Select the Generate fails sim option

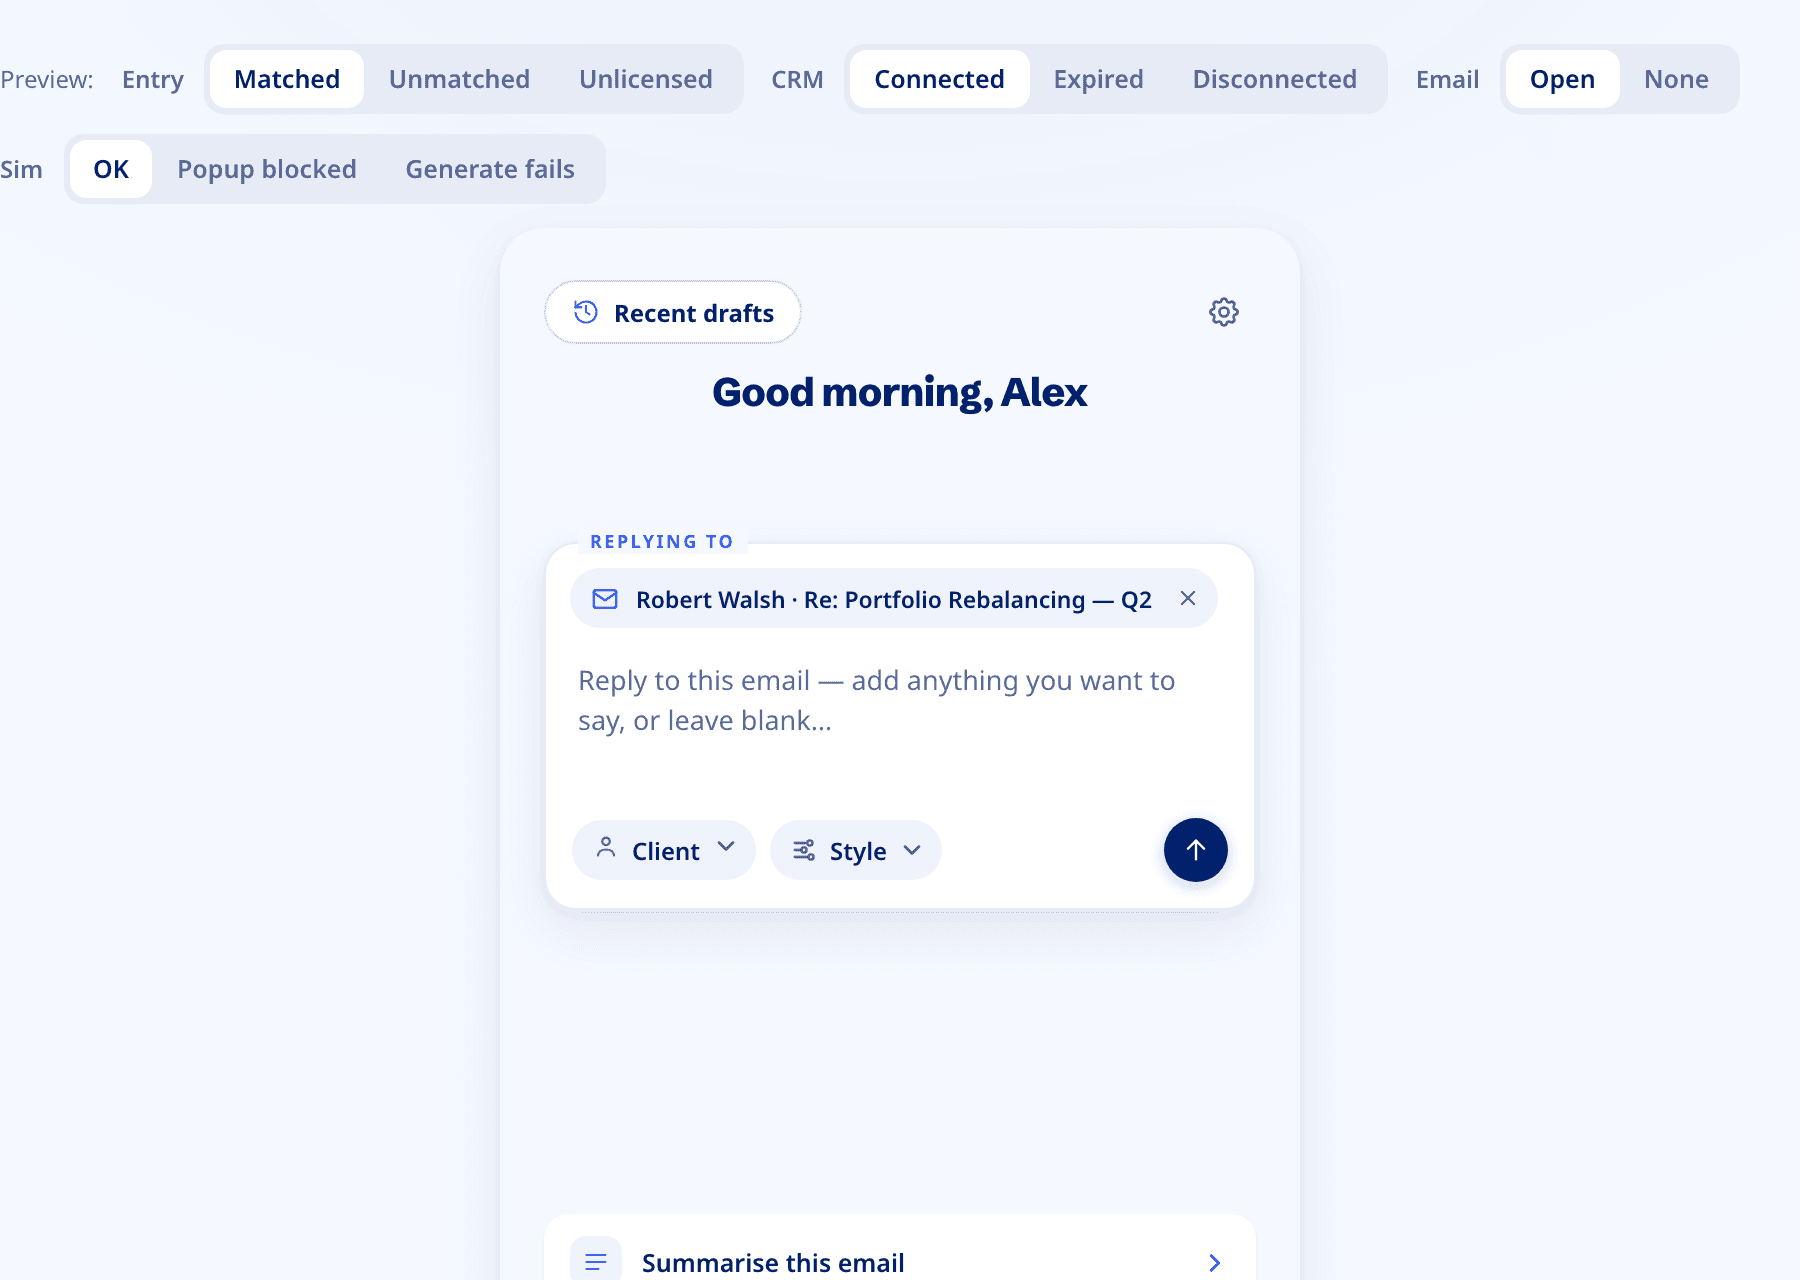(490, 169)
